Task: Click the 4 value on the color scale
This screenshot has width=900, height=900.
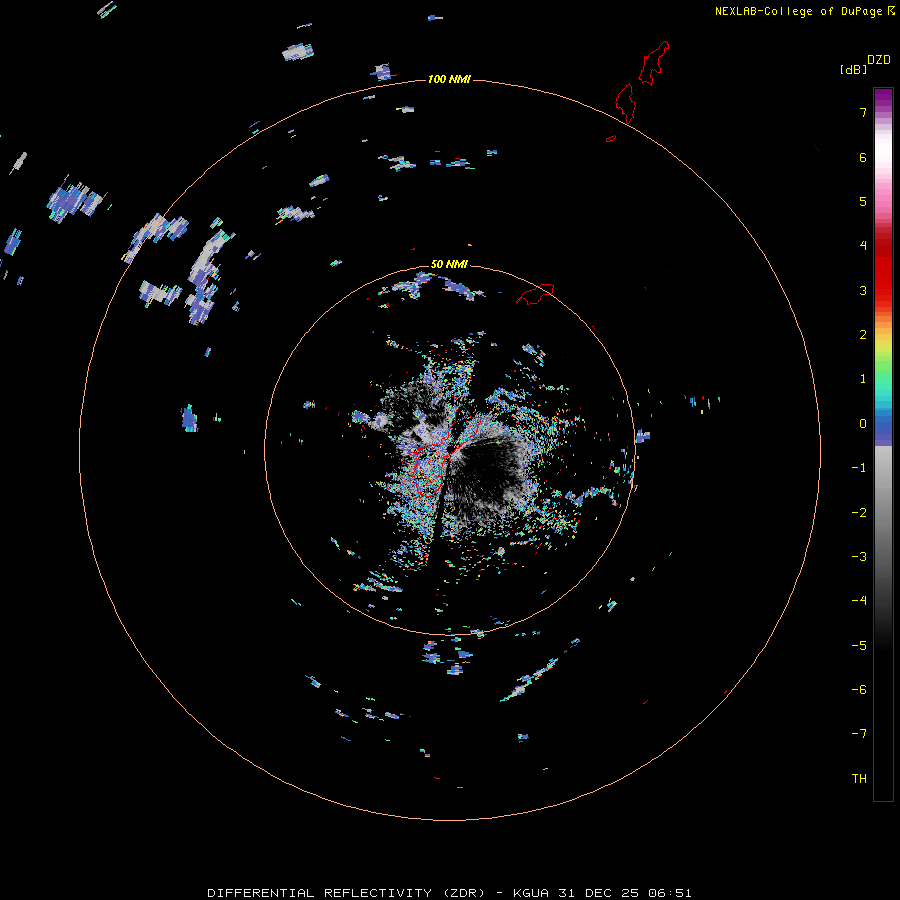Action: 863,246
